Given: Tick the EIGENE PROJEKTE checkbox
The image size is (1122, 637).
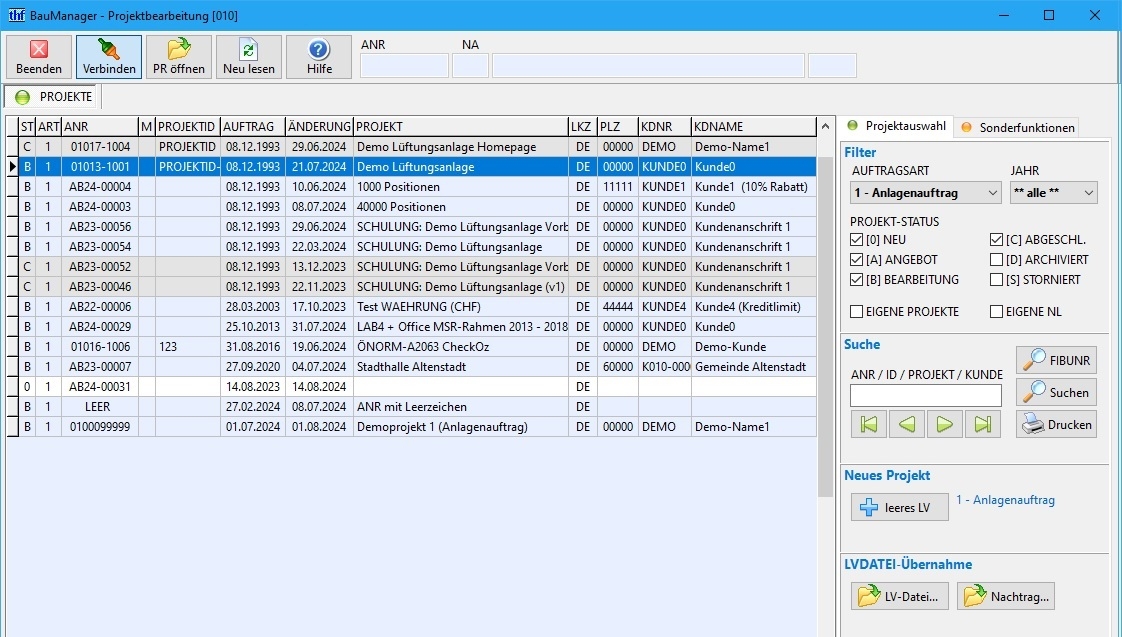Looking at the screenshot, I should click(x=856, y=312).
